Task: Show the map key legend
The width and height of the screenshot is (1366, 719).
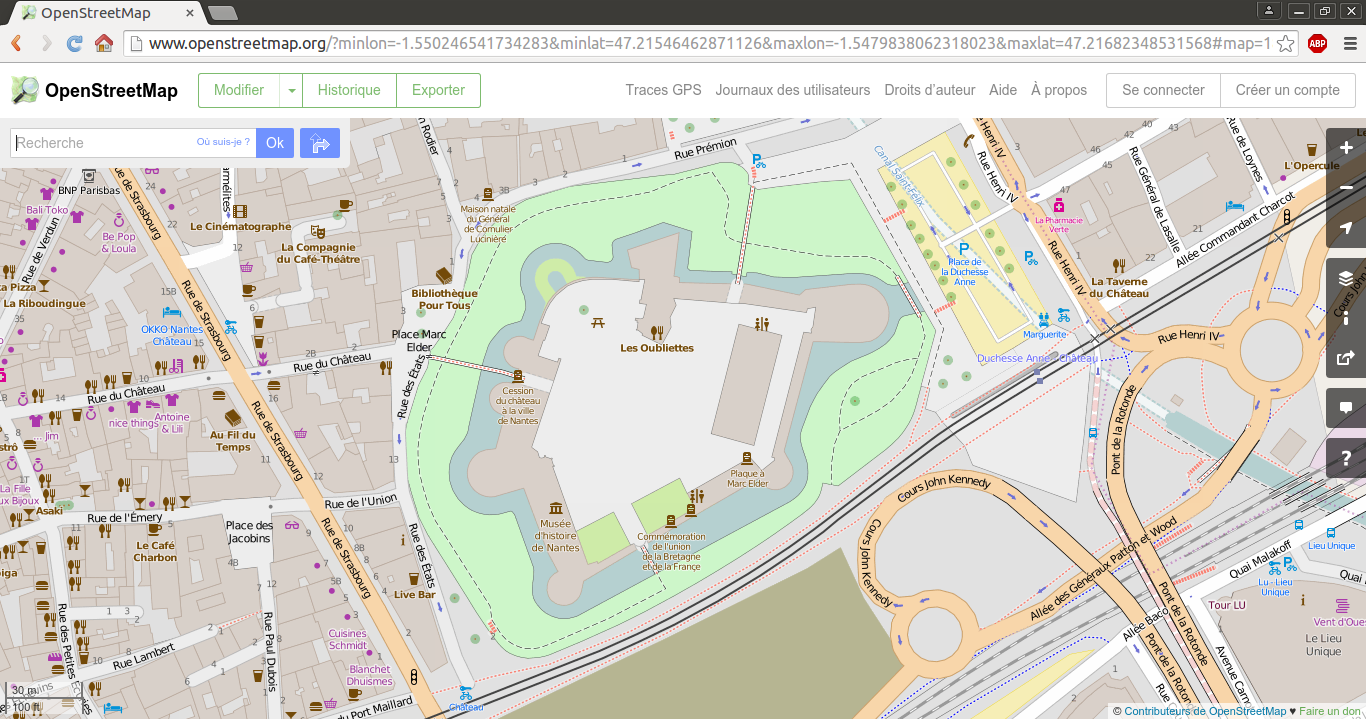Action: click(1346, 318)
